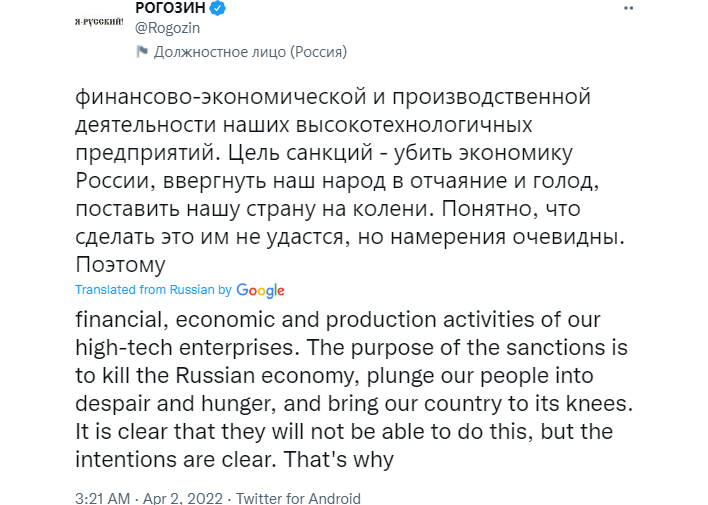708x505 pixels.
Task: Click the translated English tweet text
Action: coord(354,389)
